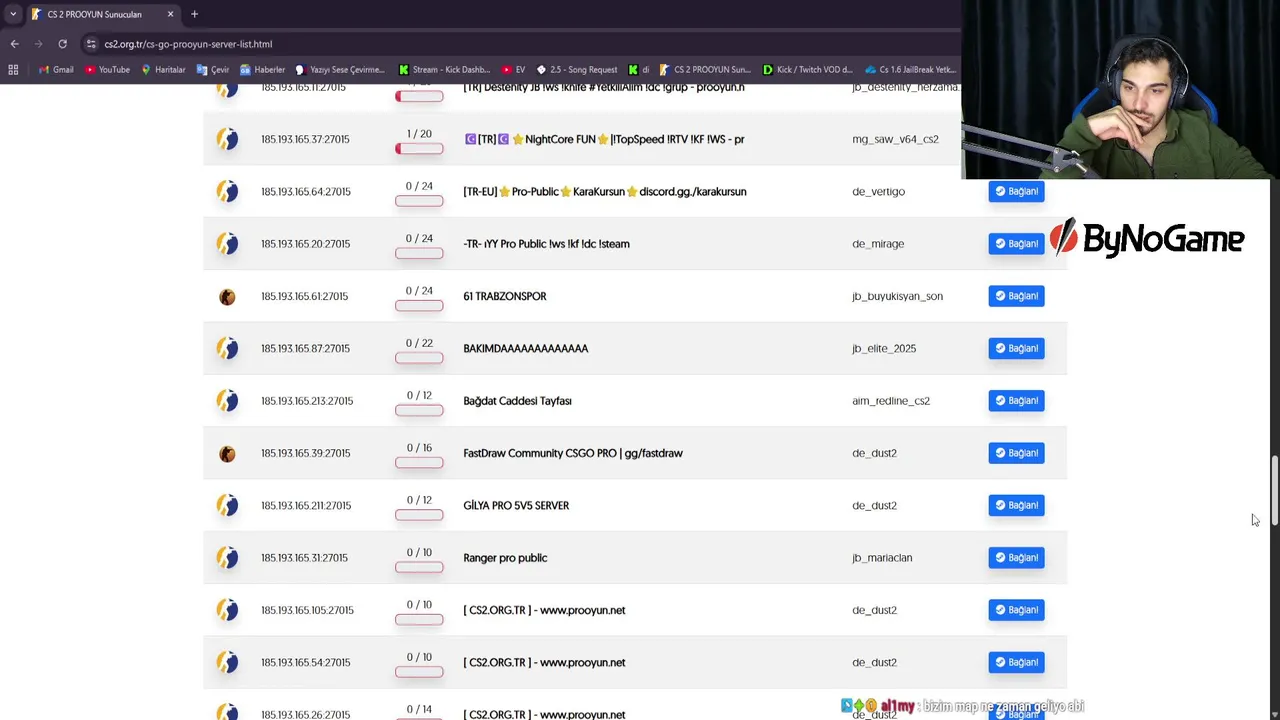
Task: Open the Chrome apps grid
Action: coord(13,70)
